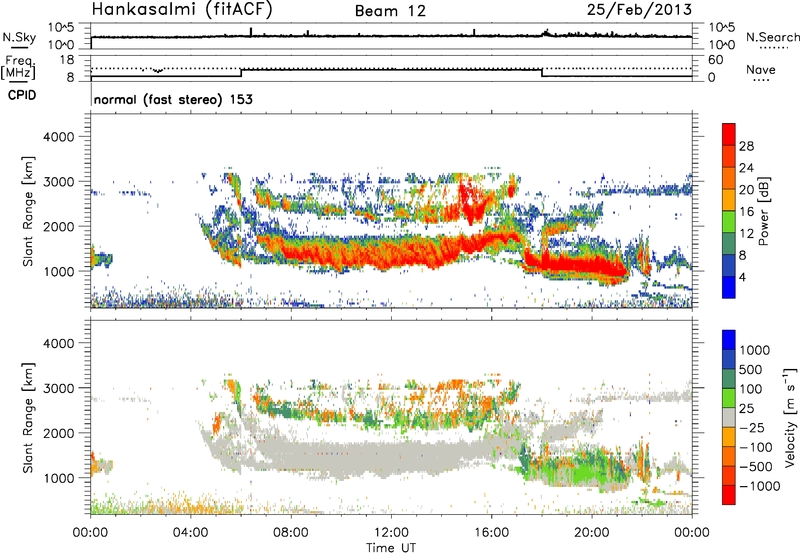Click the 08:00 time tick label
This screenshot has width=800, height=554.
[291, 533]
